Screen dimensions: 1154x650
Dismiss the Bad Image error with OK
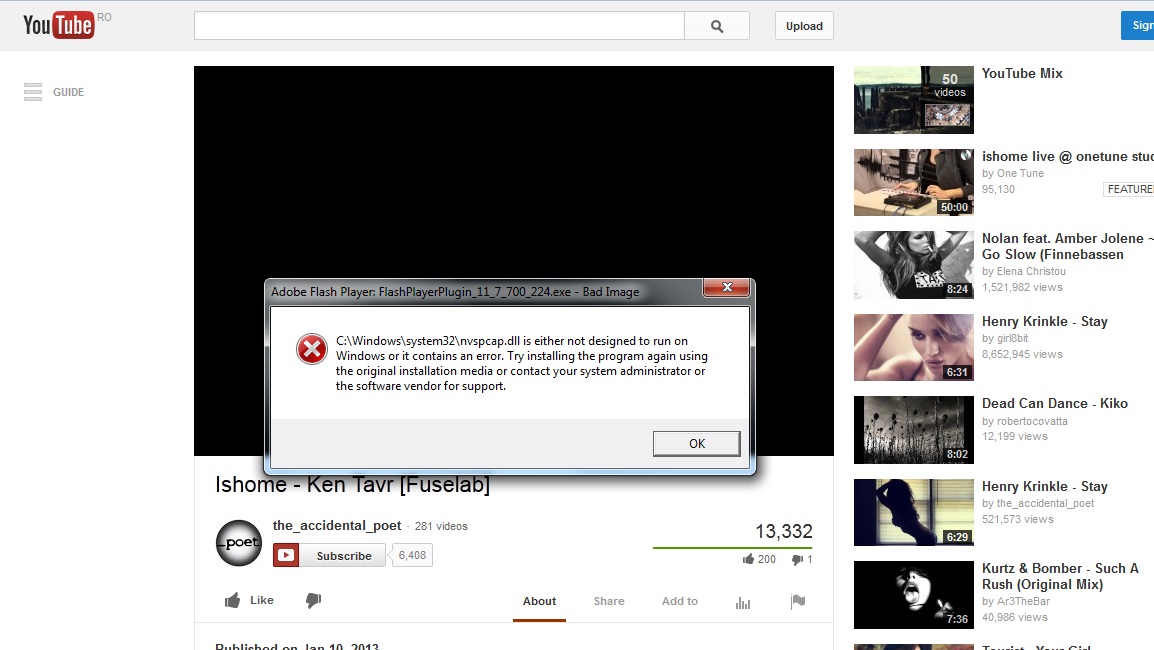tap(696, 443)
